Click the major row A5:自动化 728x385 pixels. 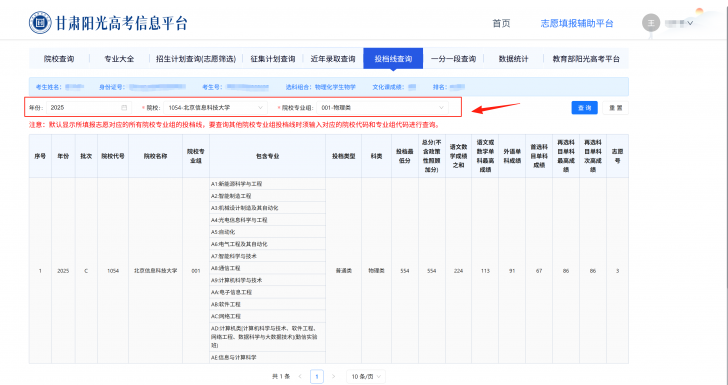click(x=267, y=232)
